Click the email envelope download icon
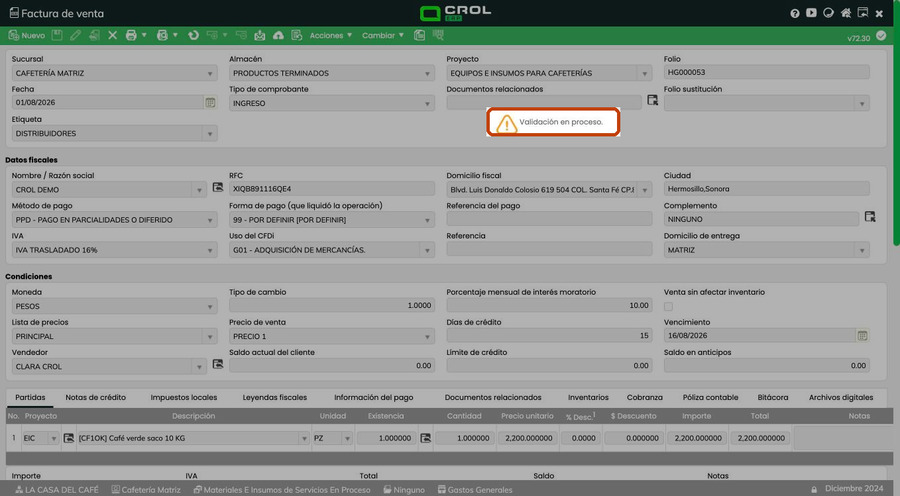Image resolution: width=900 pixels, height=496 pixels. [x=259, y=36]
